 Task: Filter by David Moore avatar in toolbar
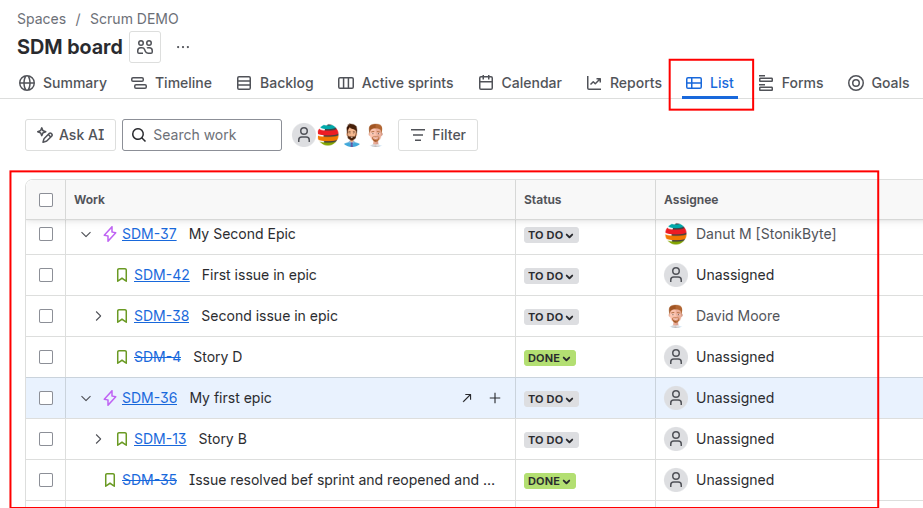[x=376, y=135]
